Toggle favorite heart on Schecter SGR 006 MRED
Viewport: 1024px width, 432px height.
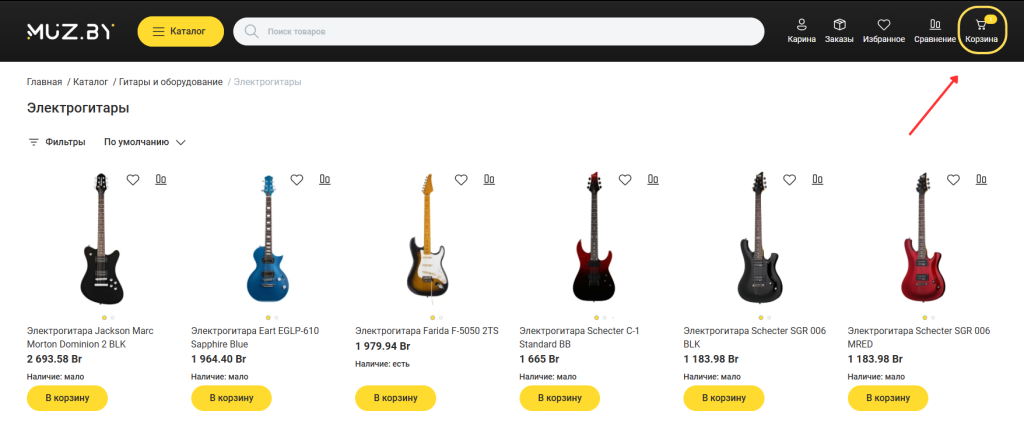pos(953,180)
